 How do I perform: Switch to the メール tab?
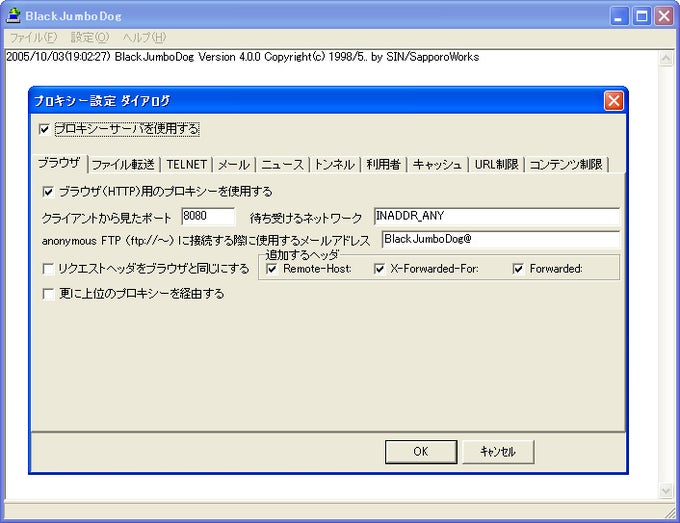234,165
